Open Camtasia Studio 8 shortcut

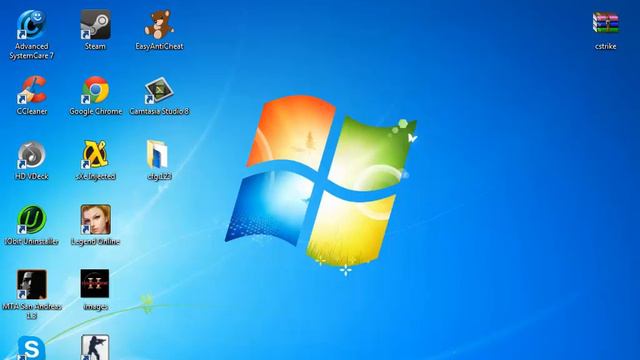click(x=159, y=90)
